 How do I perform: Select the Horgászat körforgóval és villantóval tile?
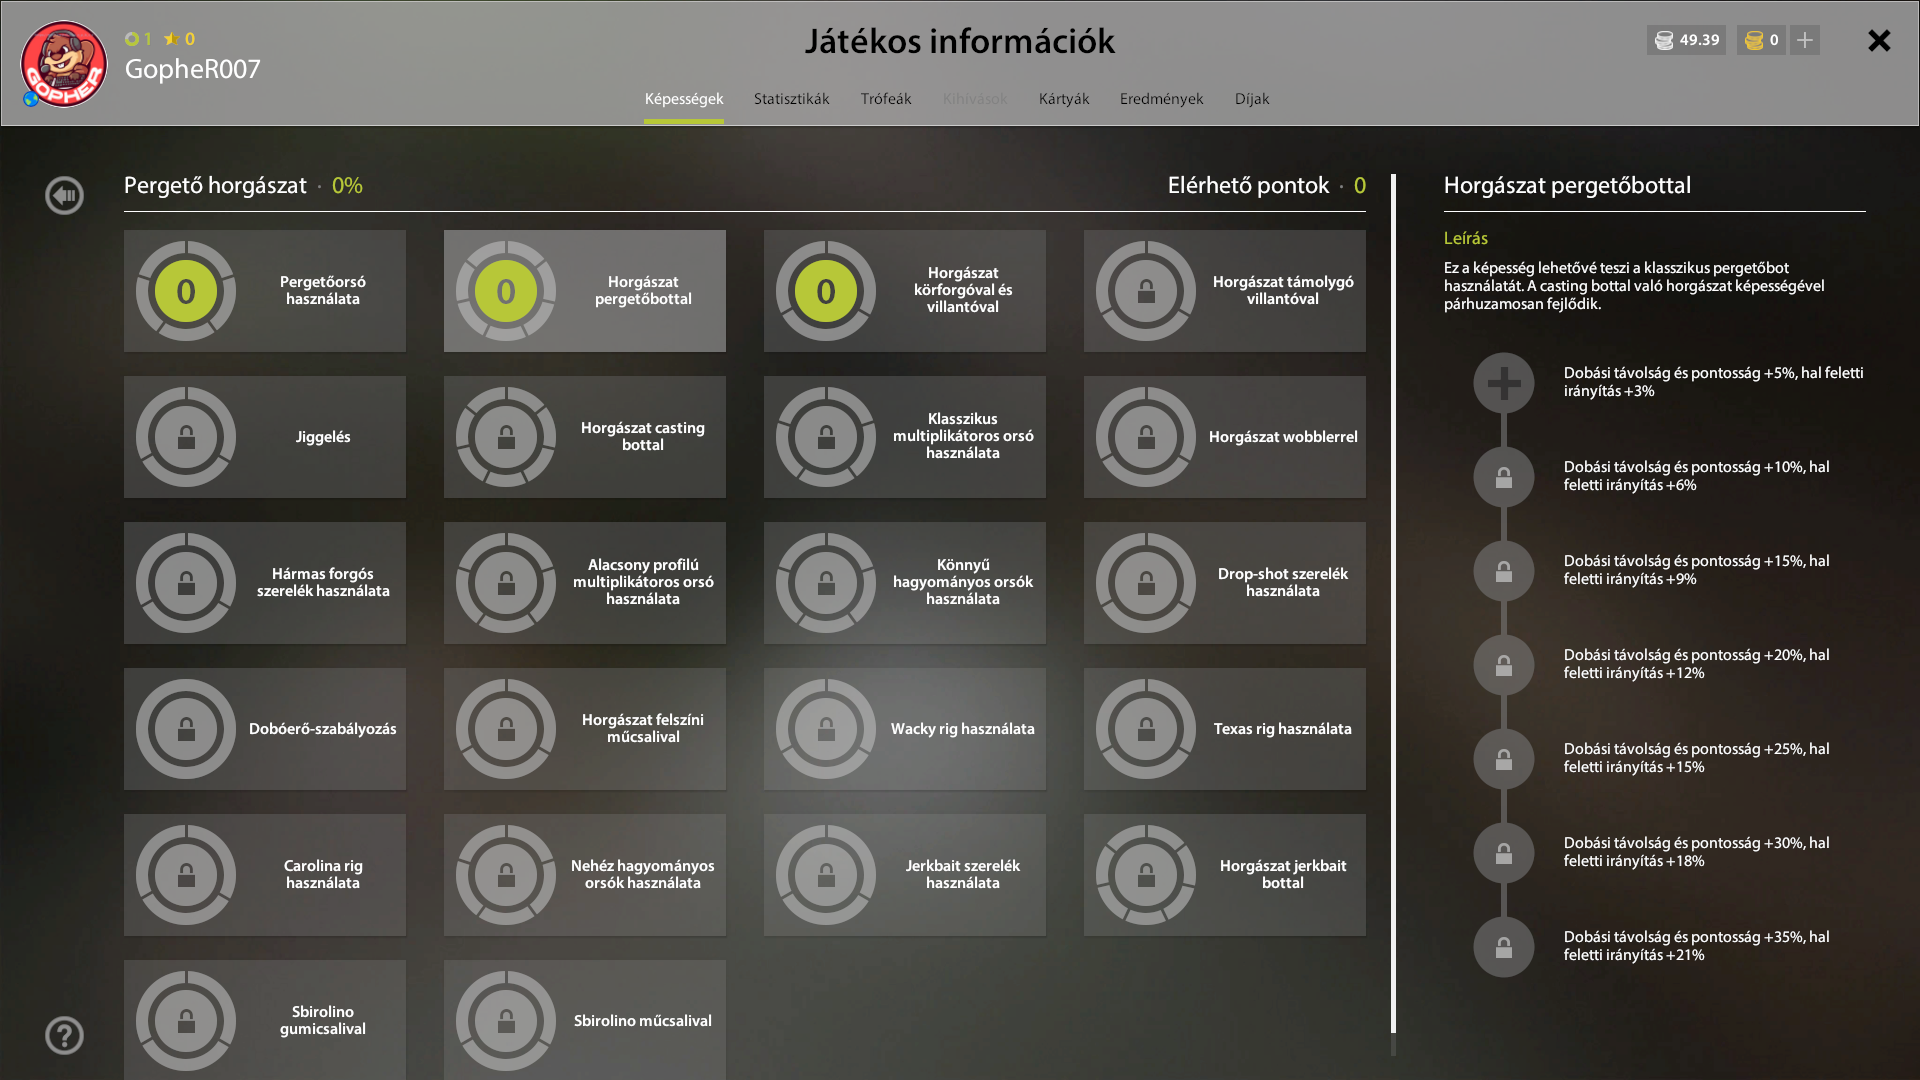[904, 291]
